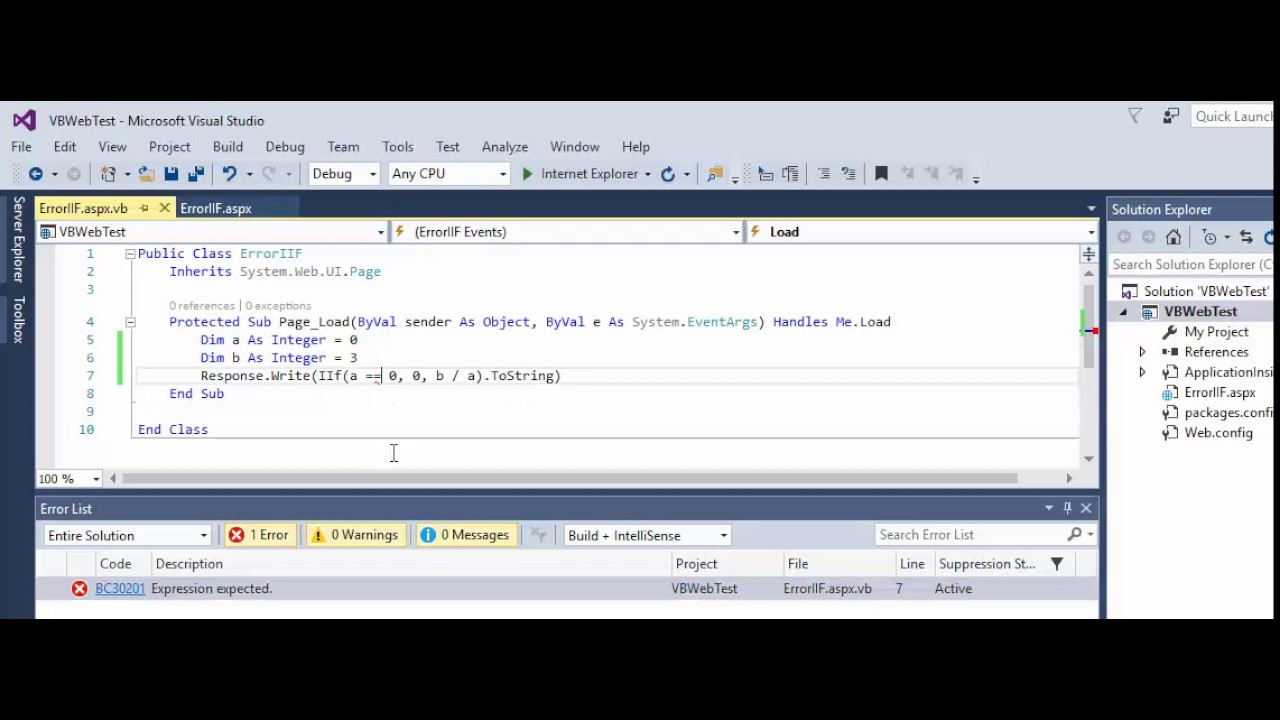
Task: Click the editor vertical scrollbar thumb
Action: pyautogui.click(x=1089, y=324)
